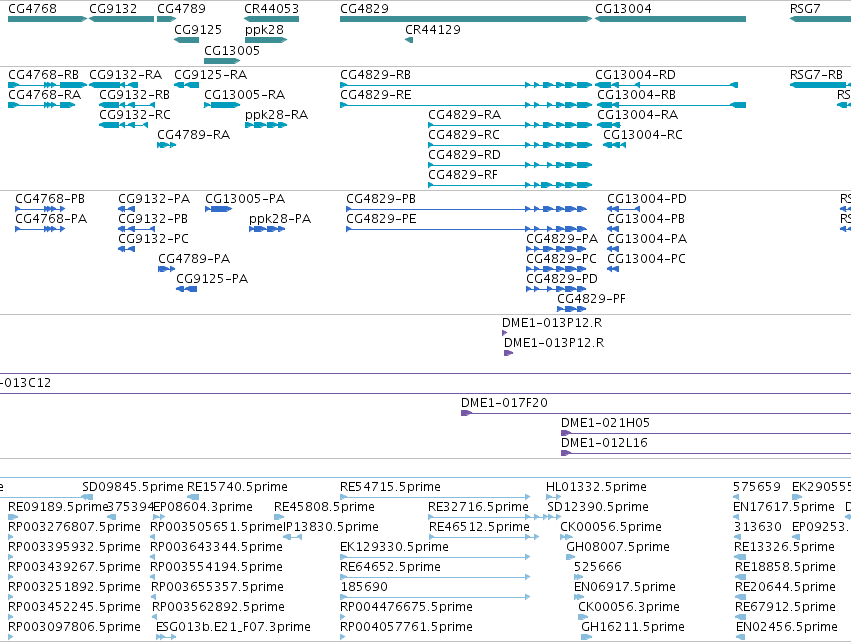Click protein CG4829-PA

coord(562,239)
